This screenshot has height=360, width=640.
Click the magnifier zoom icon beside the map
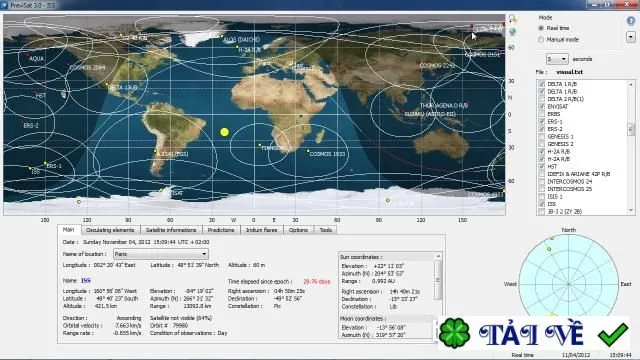tap(512, 18)
